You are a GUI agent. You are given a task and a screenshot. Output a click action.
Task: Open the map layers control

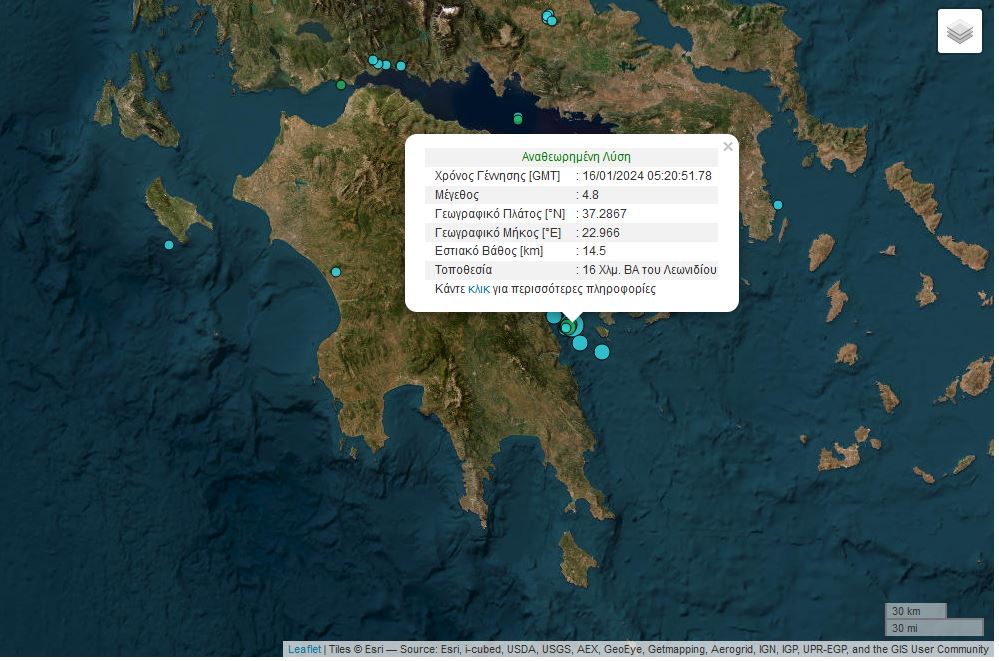coord(959,31)
